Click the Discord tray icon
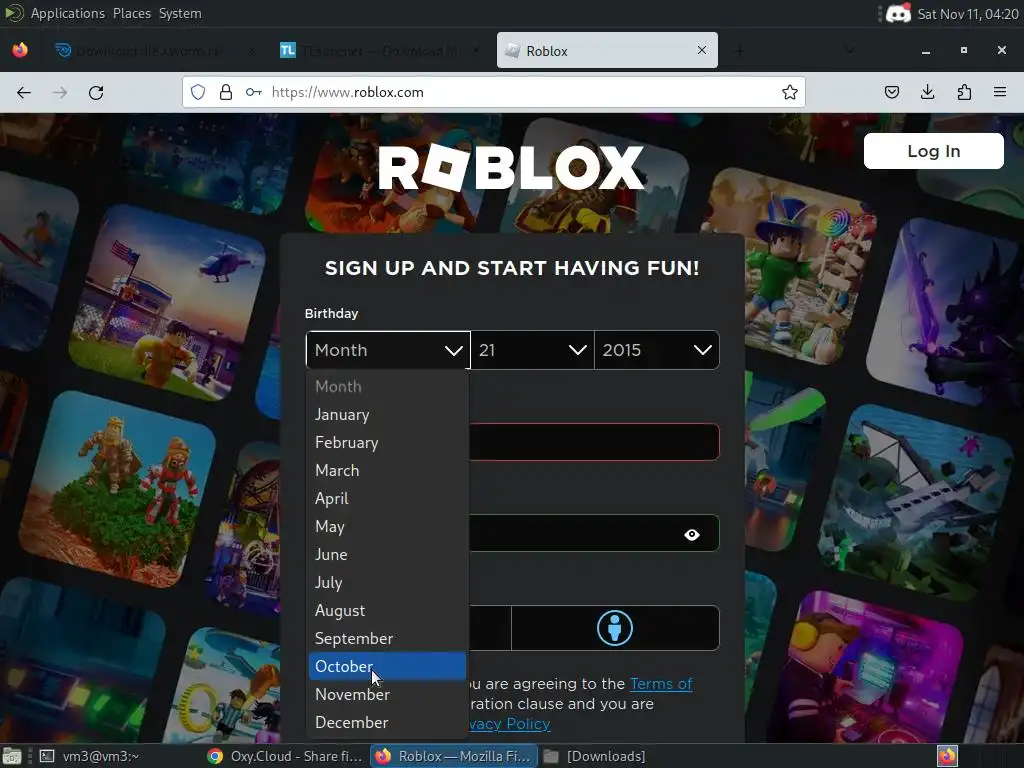This screenshot has width=1024, height=768. click(899, 13)
